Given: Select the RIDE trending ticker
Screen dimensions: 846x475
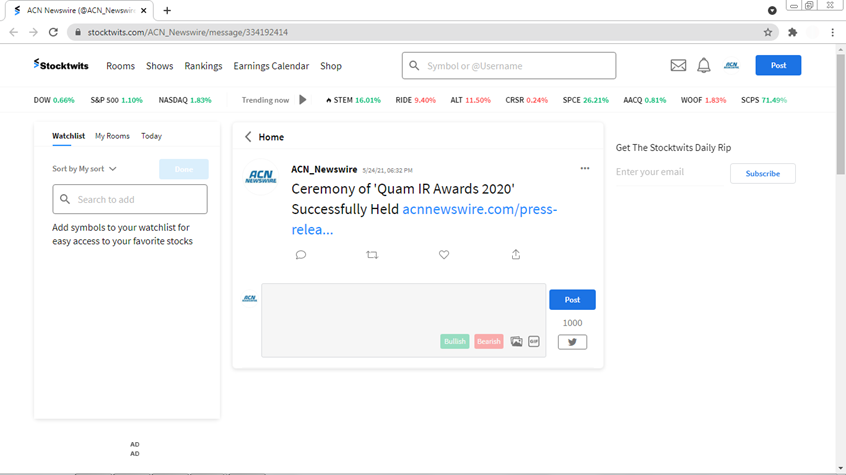Looking at the screenshot, I should 415,100.
